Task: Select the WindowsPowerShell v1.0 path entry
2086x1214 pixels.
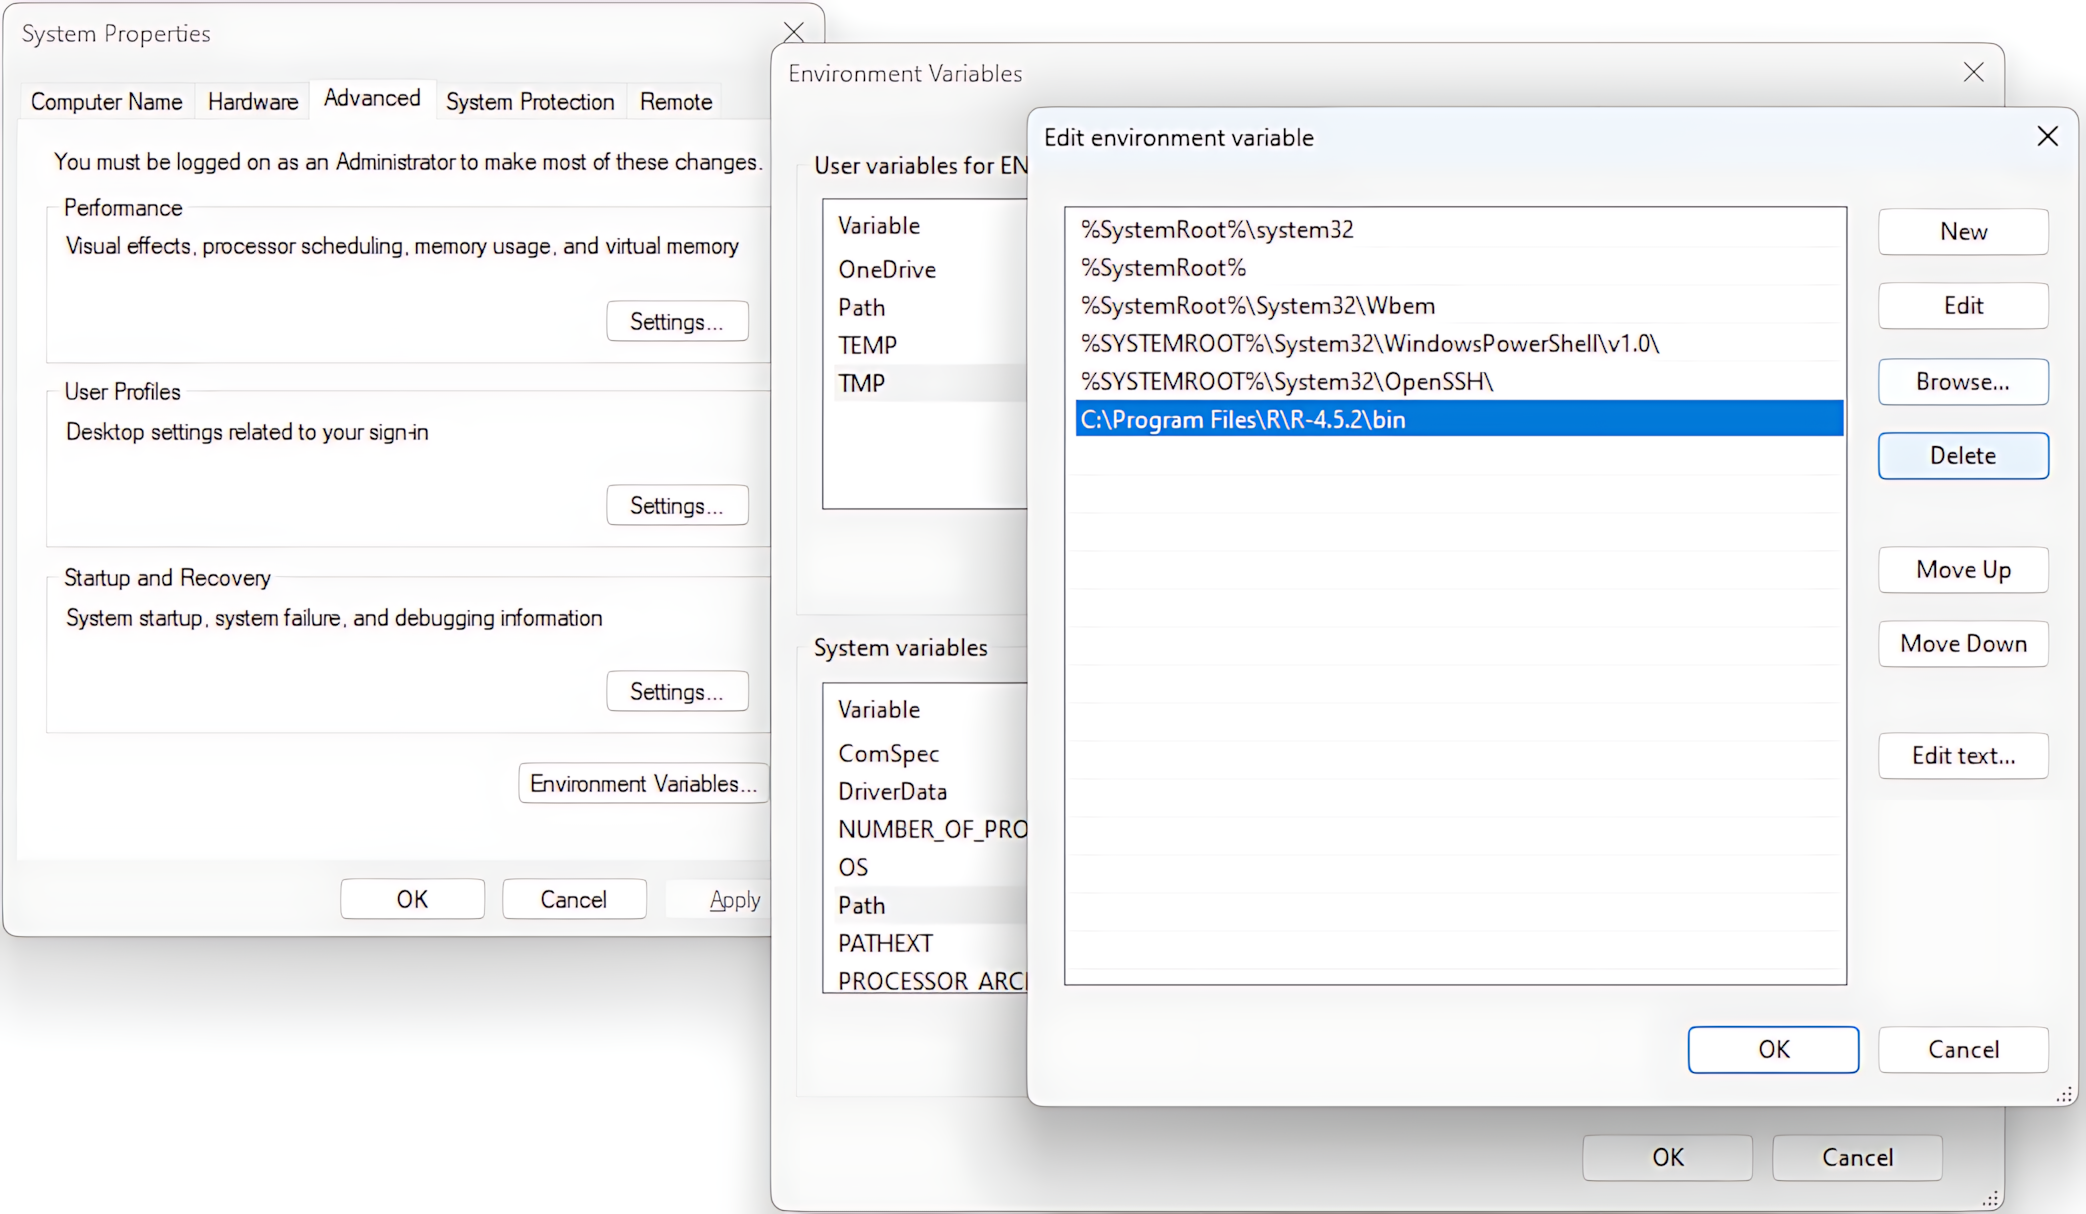Action: click(1369, 344)
